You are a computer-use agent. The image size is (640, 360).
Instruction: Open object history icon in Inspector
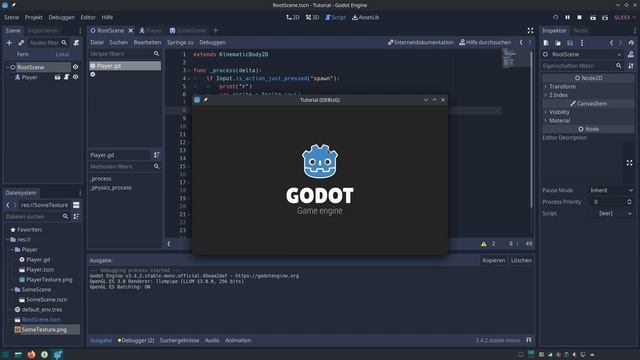[x=631, y=43]
